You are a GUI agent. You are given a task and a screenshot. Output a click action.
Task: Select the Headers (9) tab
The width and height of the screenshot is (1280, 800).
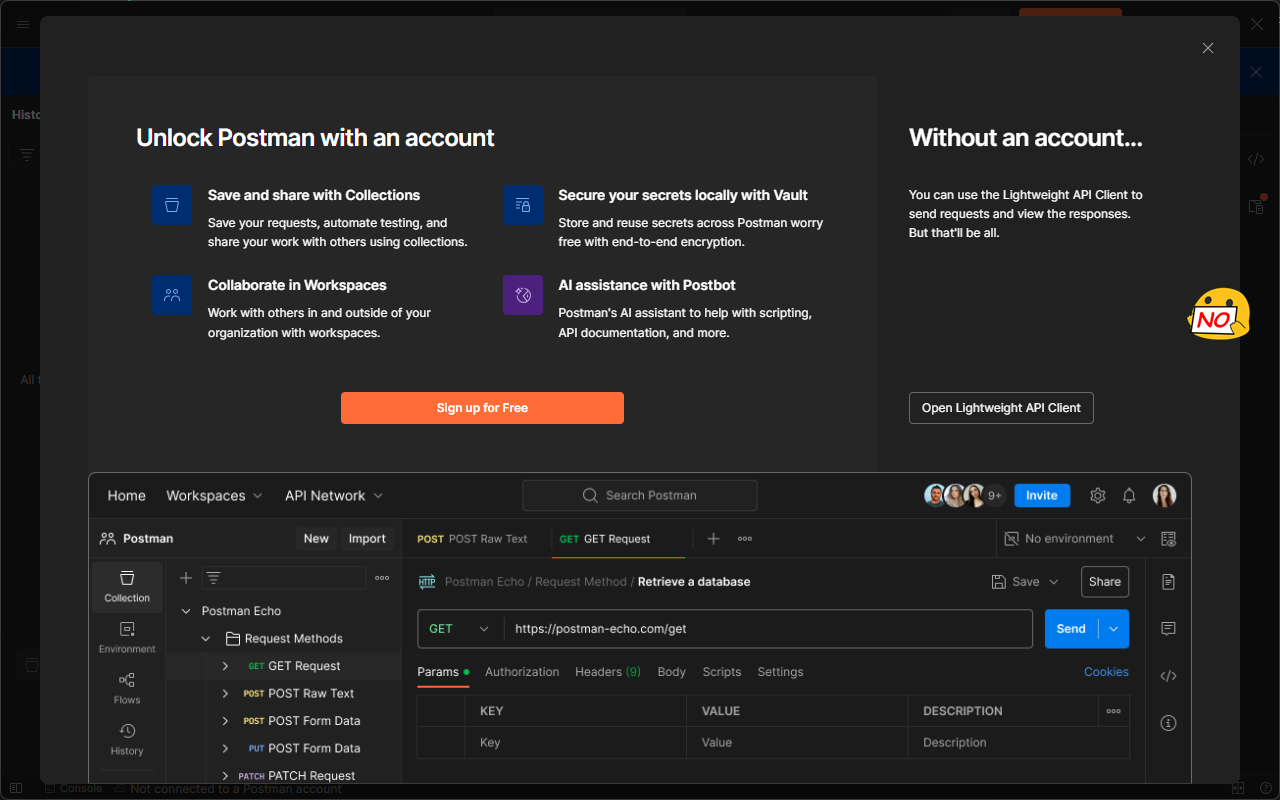[x=608, y=672]
